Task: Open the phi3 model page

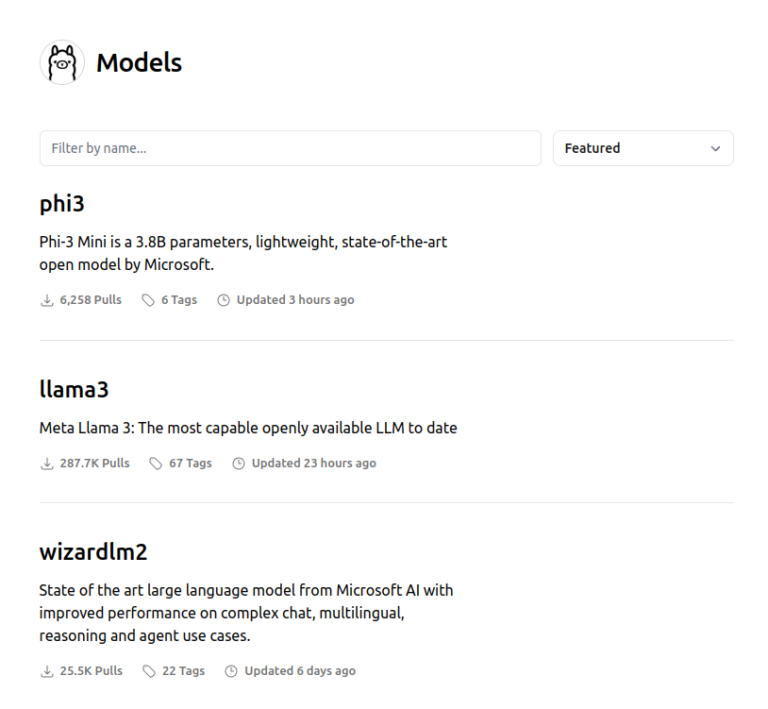Action: 62,204
